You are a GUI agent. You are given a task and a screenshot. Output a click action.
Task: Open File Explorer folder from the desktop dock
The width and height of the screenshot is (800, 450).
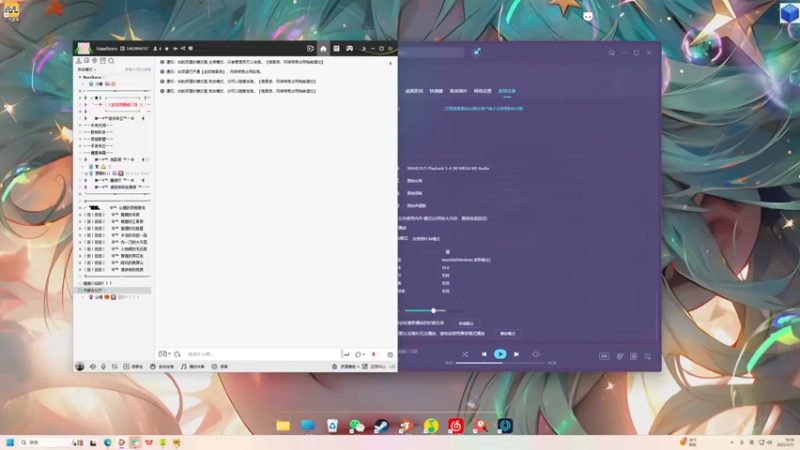[283, 426]
